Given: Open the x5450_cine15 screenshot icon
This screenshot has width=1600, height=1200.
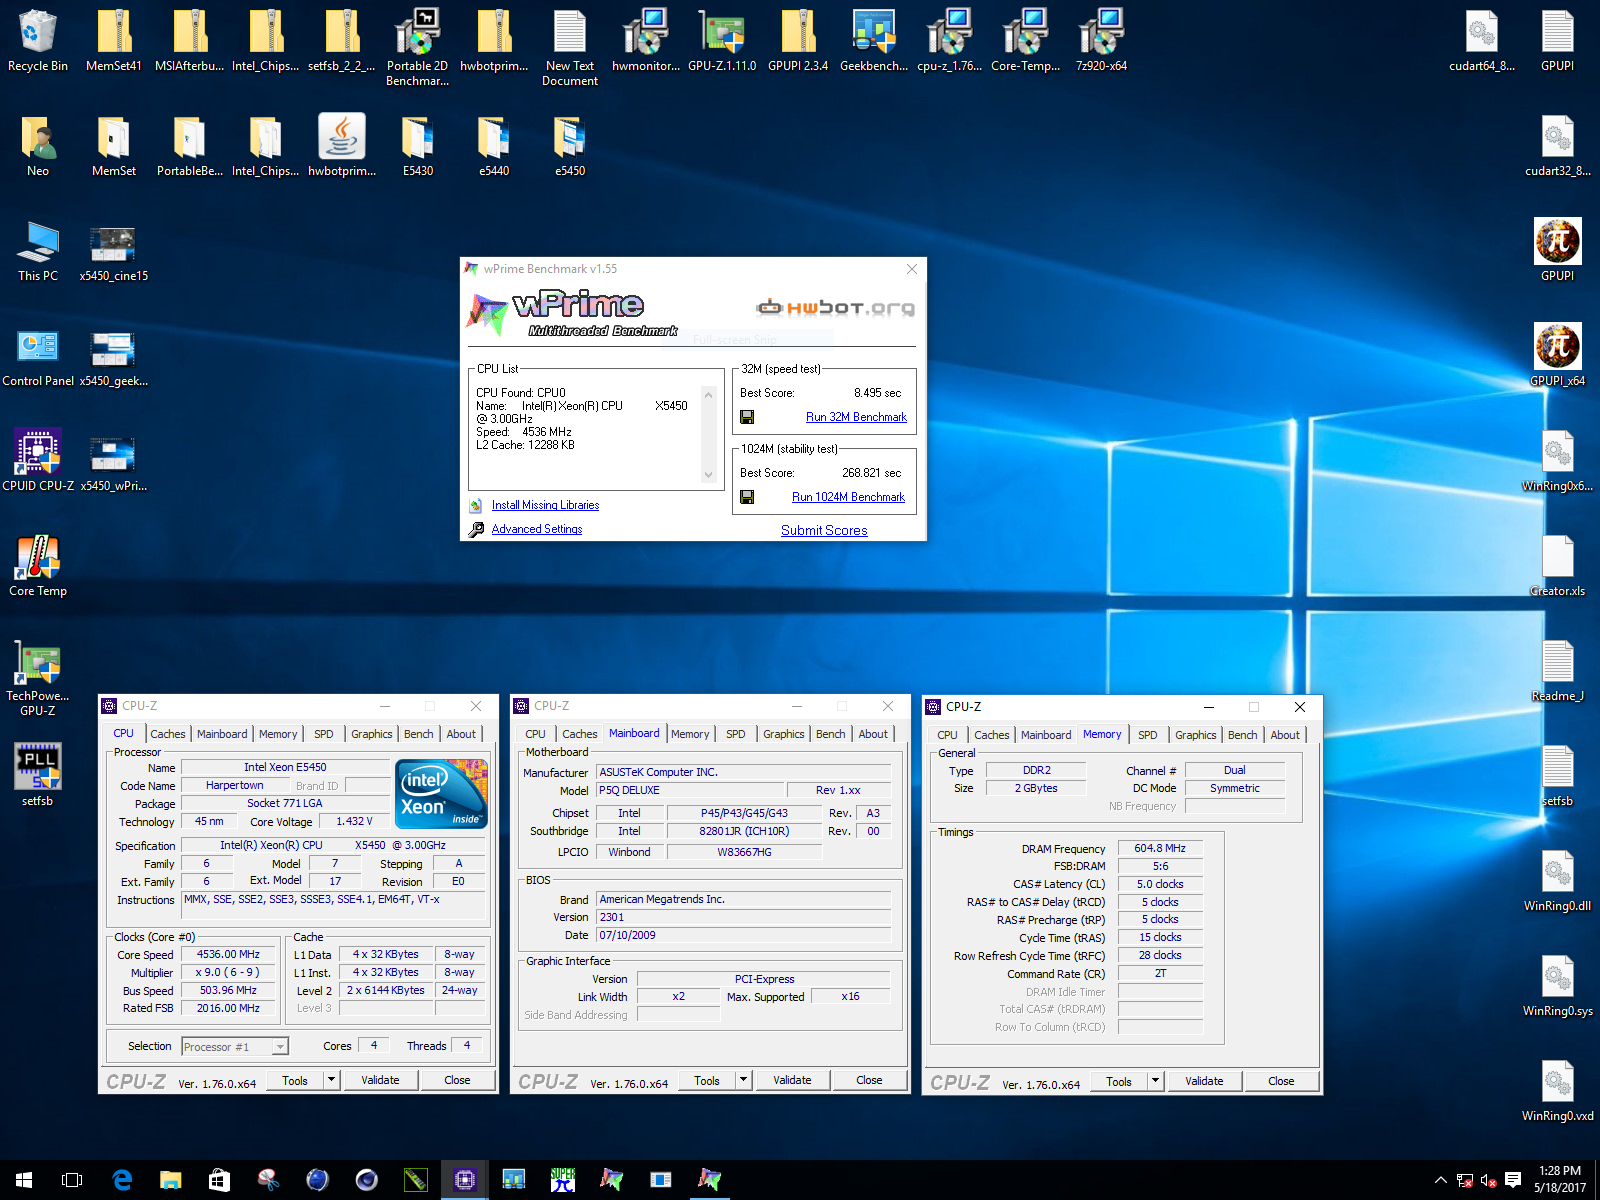Looking at the screenshot, I should pyautogui.click(x=114, y=251).
